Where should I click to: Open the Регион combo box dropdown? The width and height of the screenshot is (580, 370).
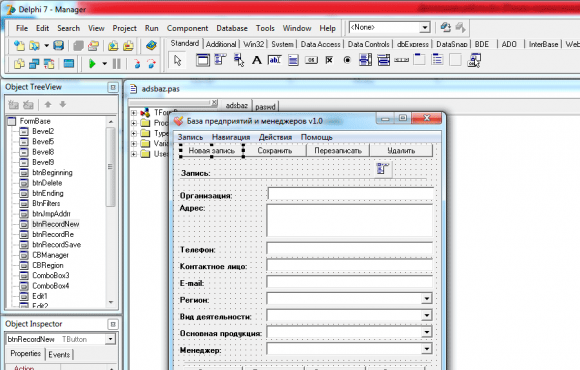(426, 299)
